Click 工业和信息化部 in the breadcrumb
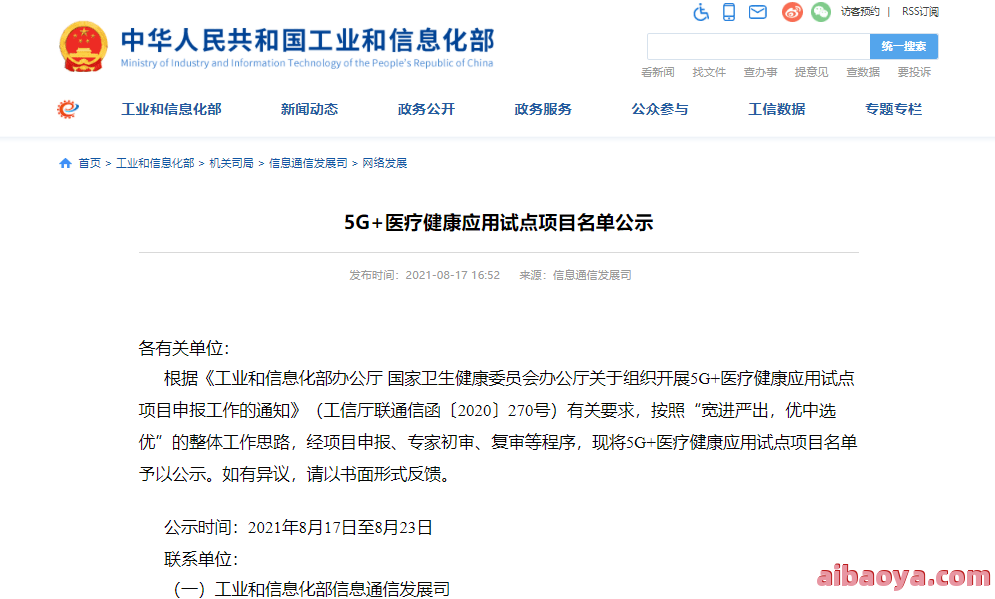995x599 pixels. (155, 163)
